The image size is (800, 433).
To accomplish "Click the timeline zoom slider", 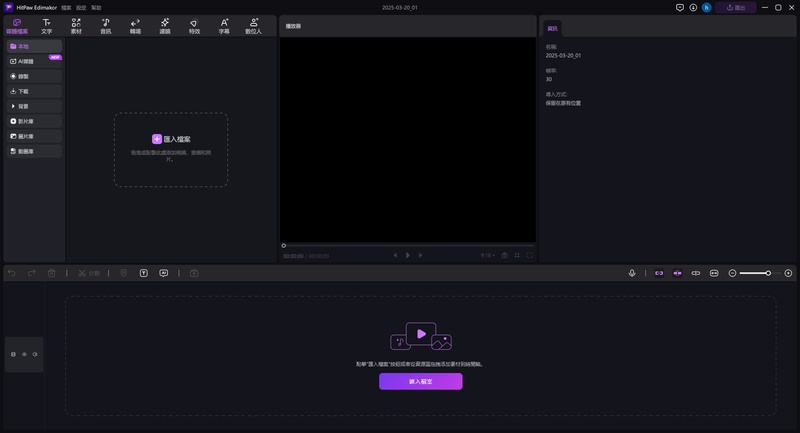I will coord(760,273).
